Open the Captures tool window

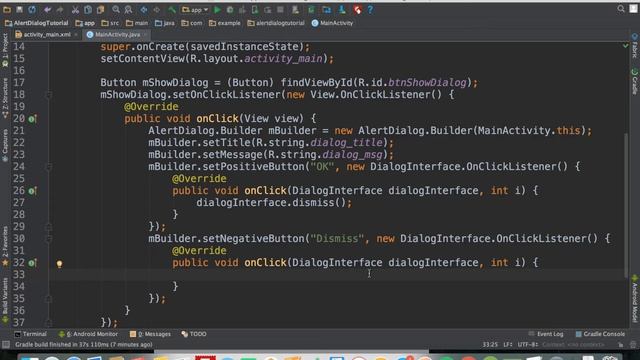coord(5,146)
